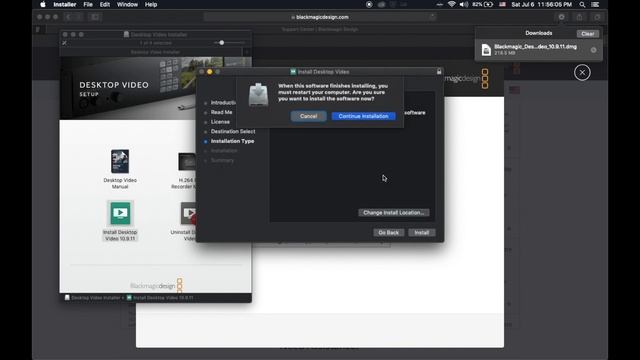Adjust the icon size slider in Finder window
This screenshot has height=360, width=640.
pyautogui.click(x=222, y=43)
